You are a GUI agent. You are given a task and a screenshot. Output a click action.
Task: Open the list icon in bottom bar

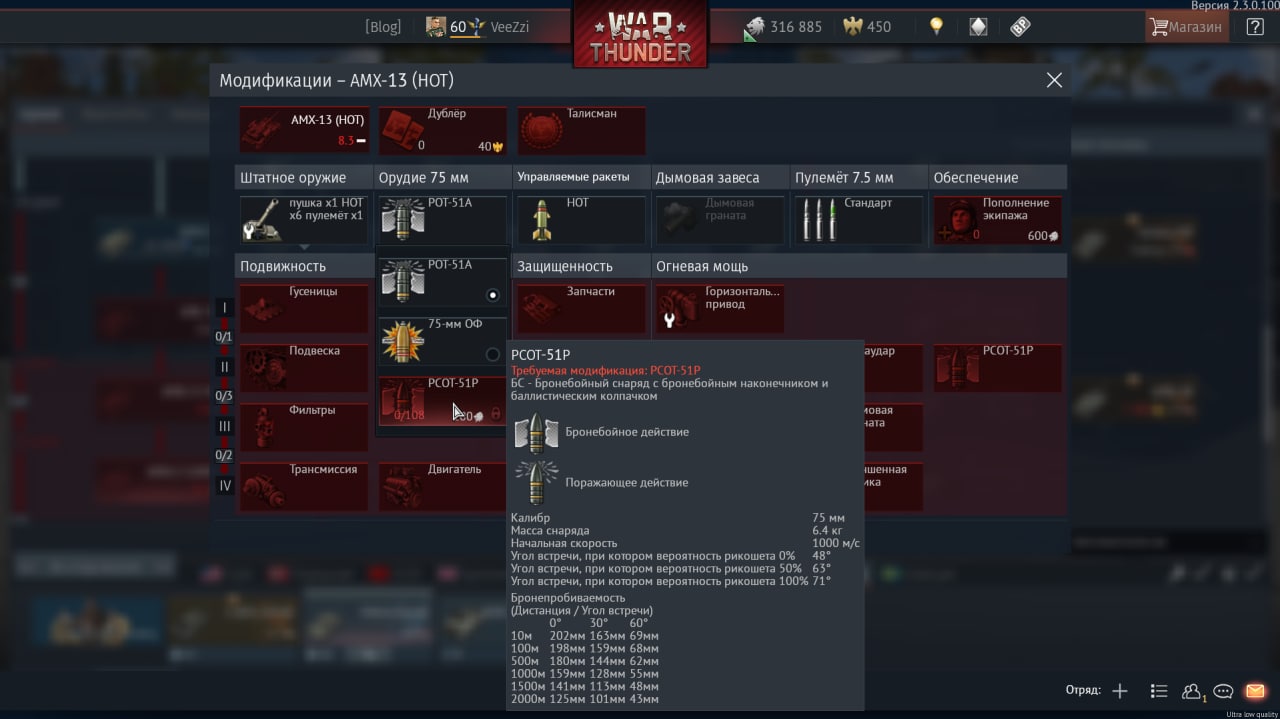tap(1158, 691)
